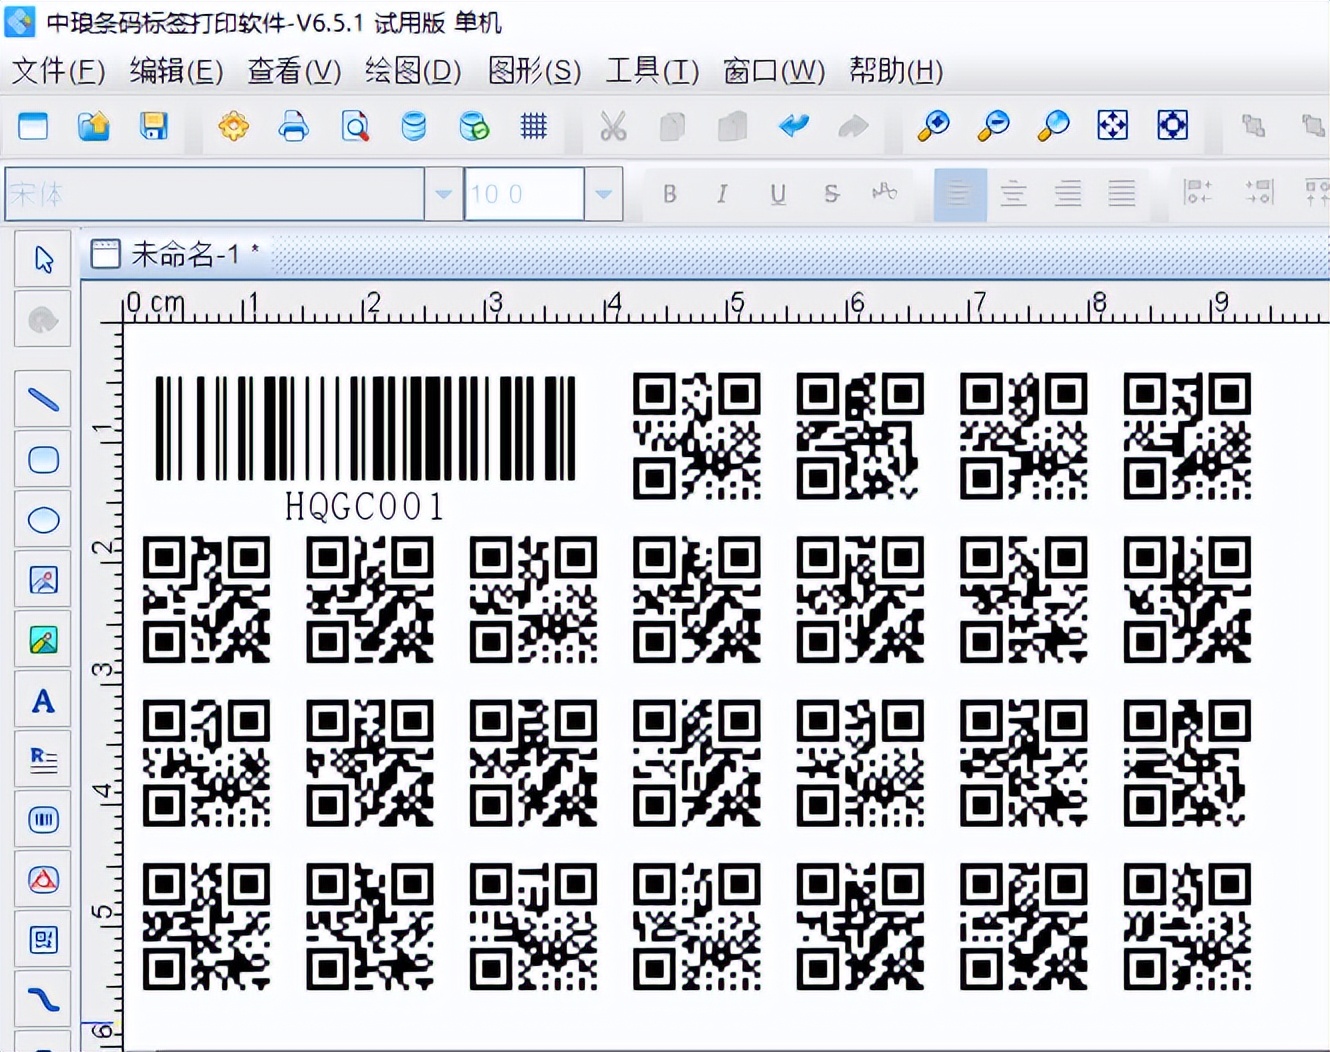Toggle Italic formatting button
Image resolution: width=1330 pixels, height=1052 pixels.
tap(722, 194)
